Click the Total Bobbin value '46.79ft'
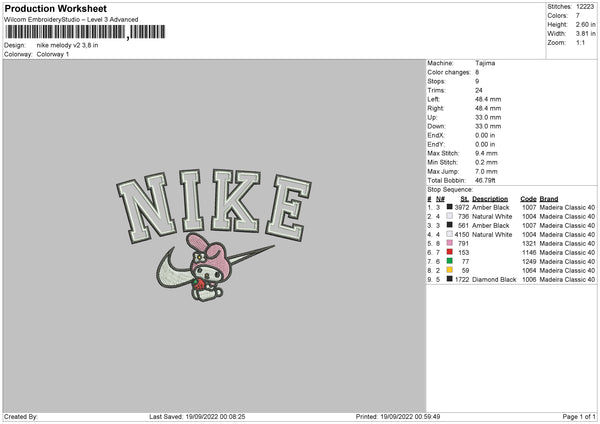 click(485, 181)
